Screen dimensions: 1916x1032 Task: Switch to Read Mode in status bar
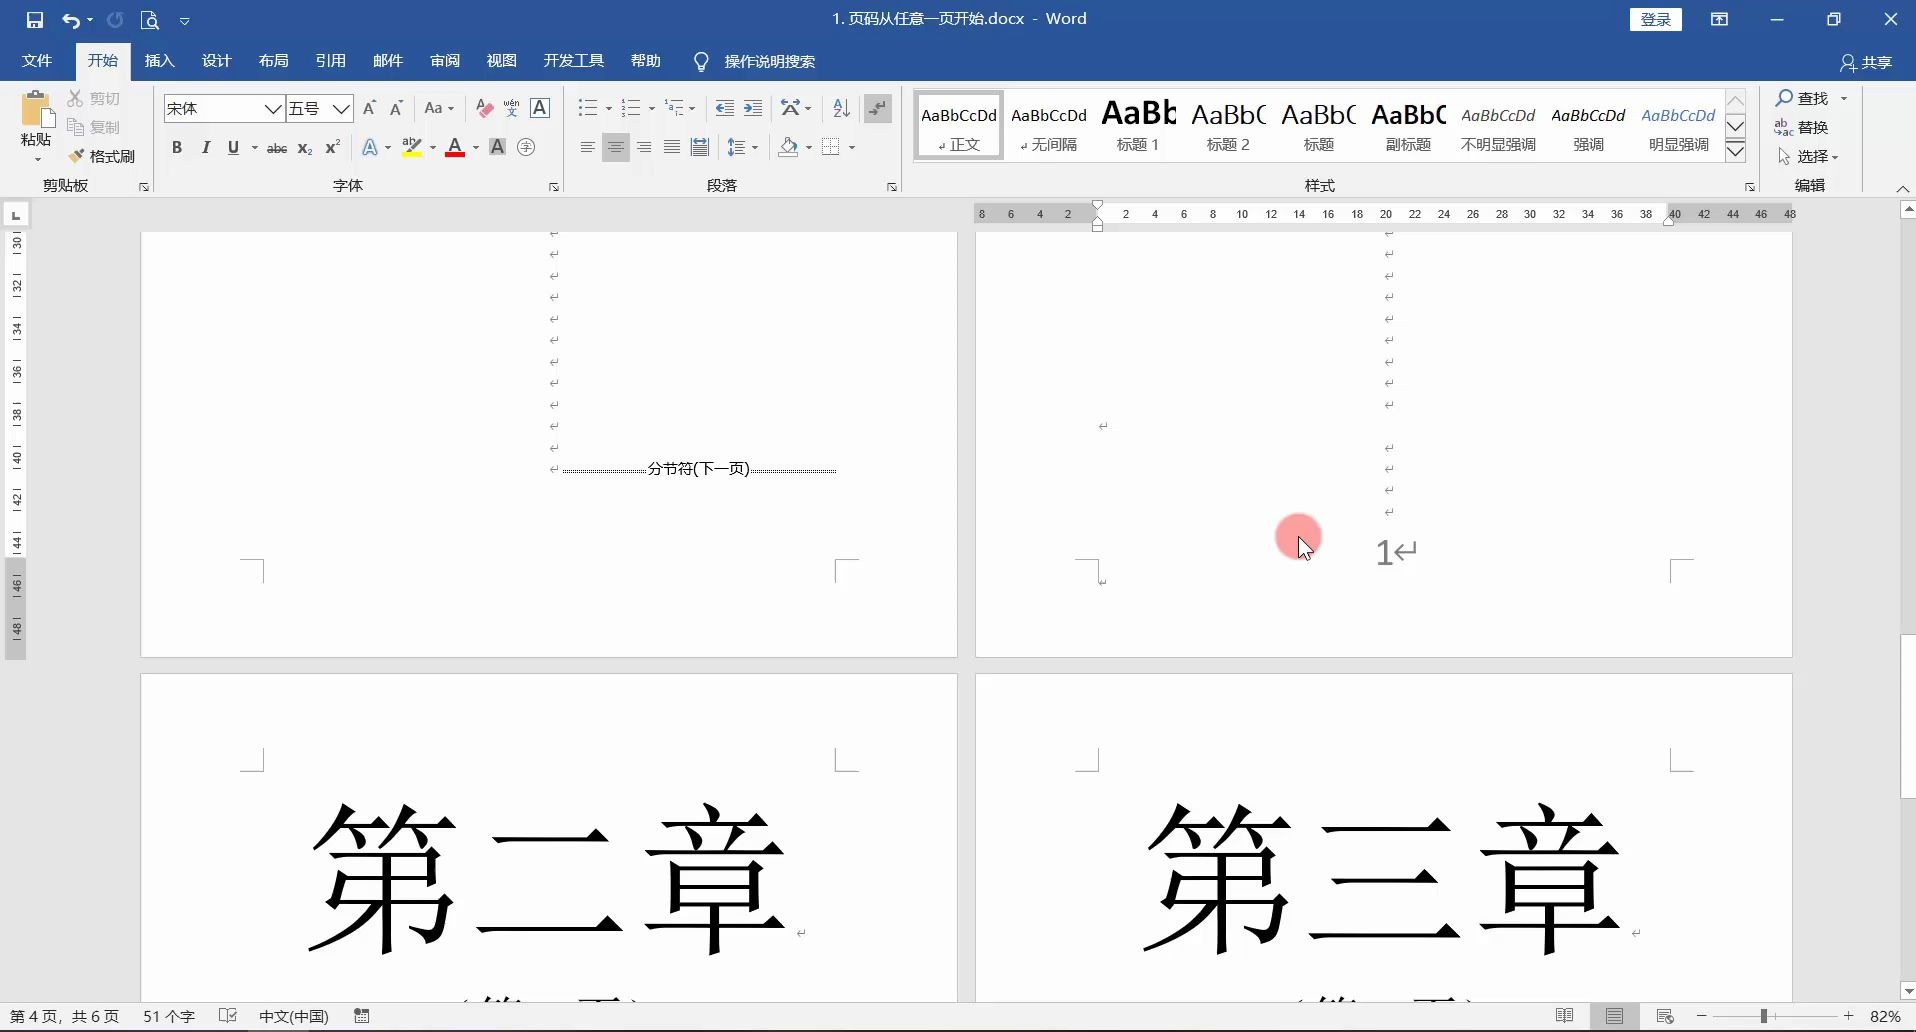pos(1565,1016)
